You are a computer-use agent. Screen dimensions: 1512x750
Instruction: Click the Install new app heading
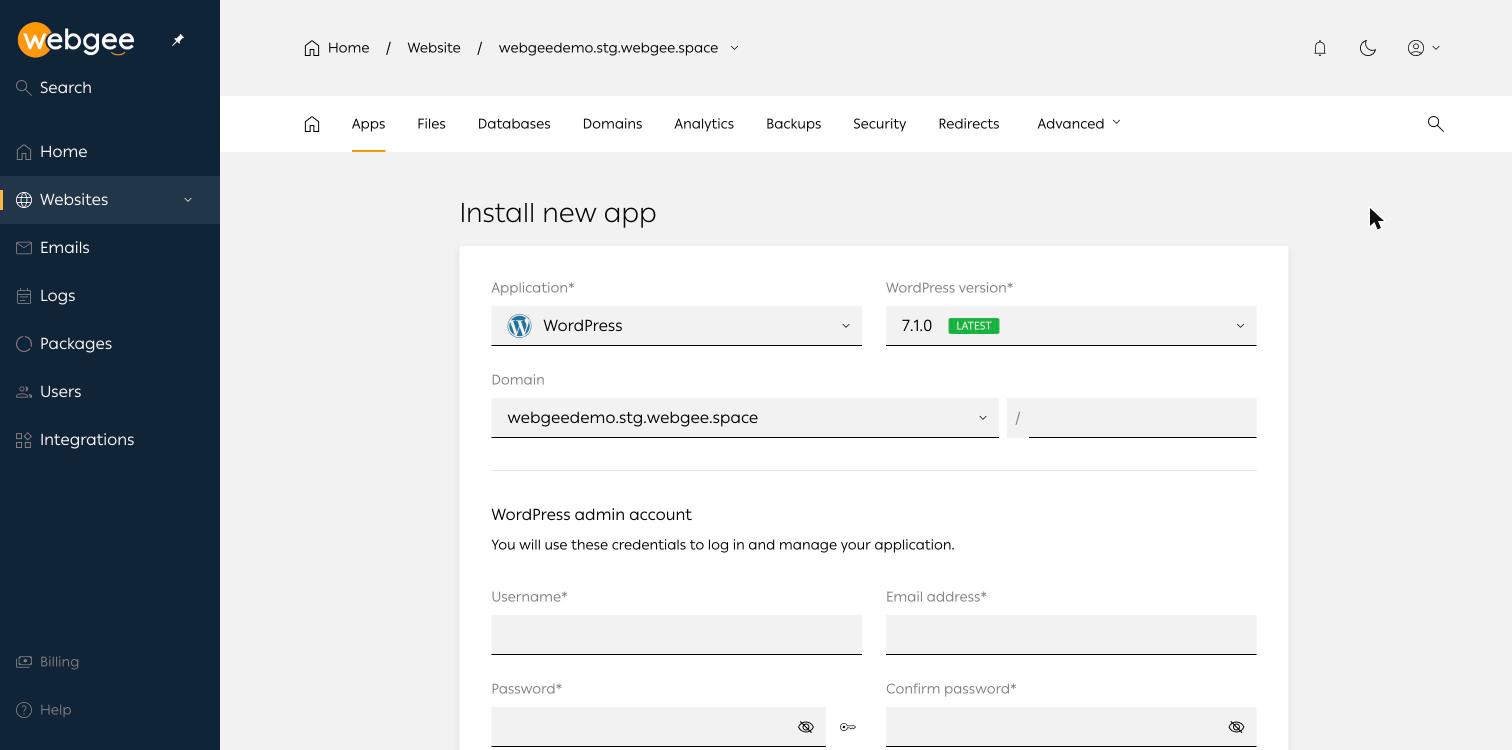[558, 214]
